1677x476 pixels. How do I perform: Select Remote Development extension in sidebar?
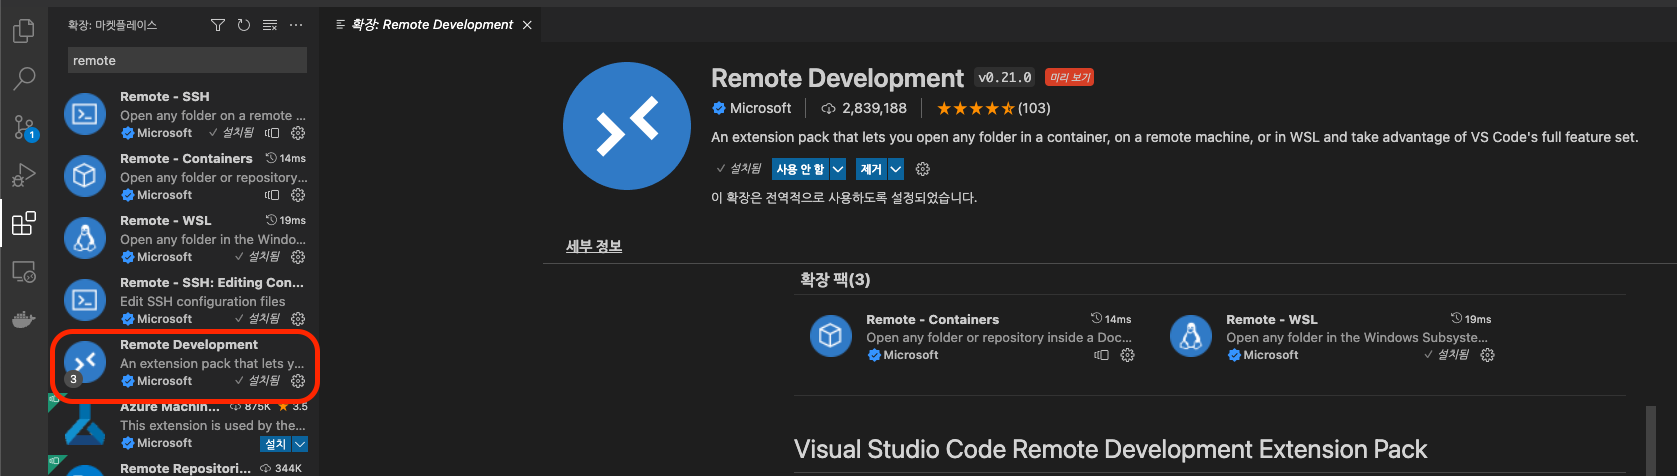click(182, 363)
